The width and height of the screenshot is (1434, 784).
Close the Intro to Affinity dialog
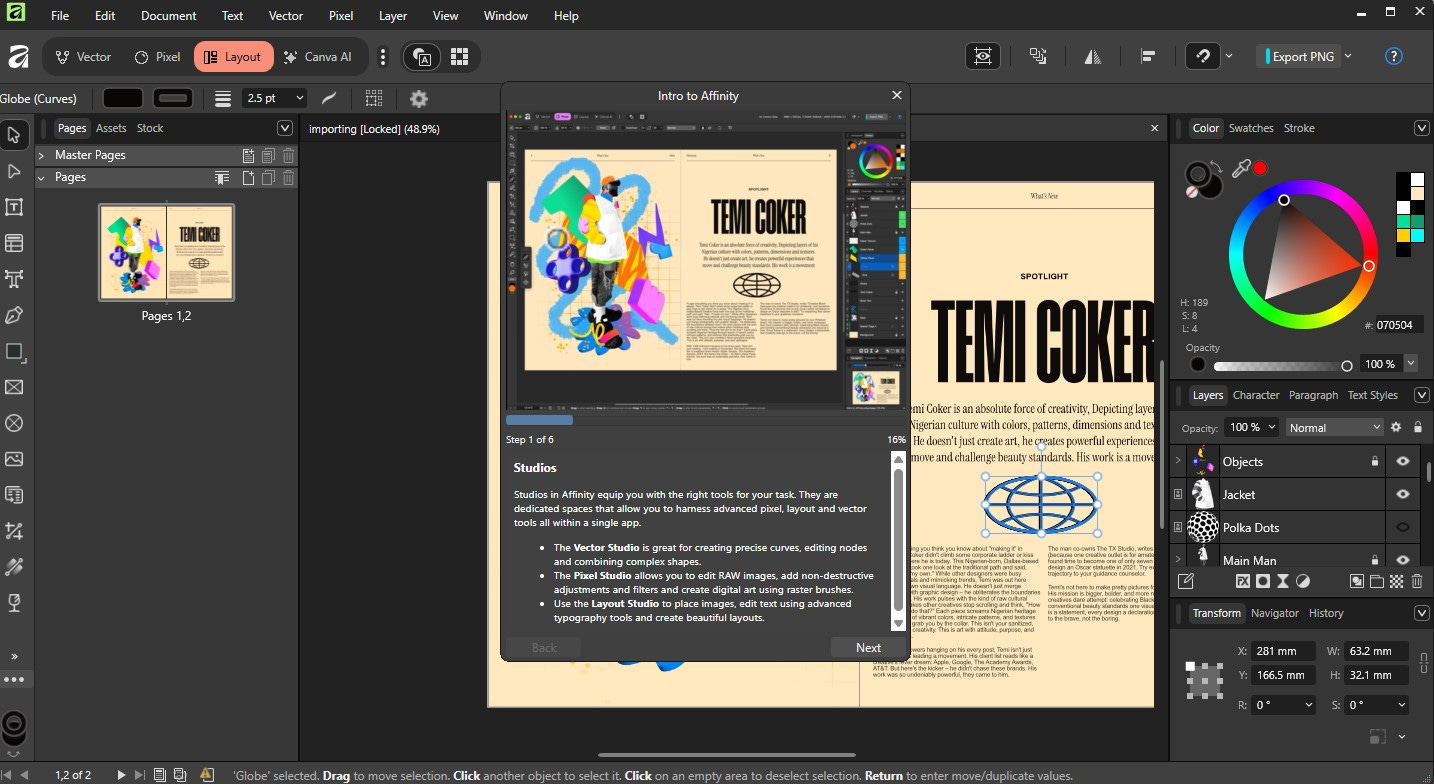[x=896, y=95]
